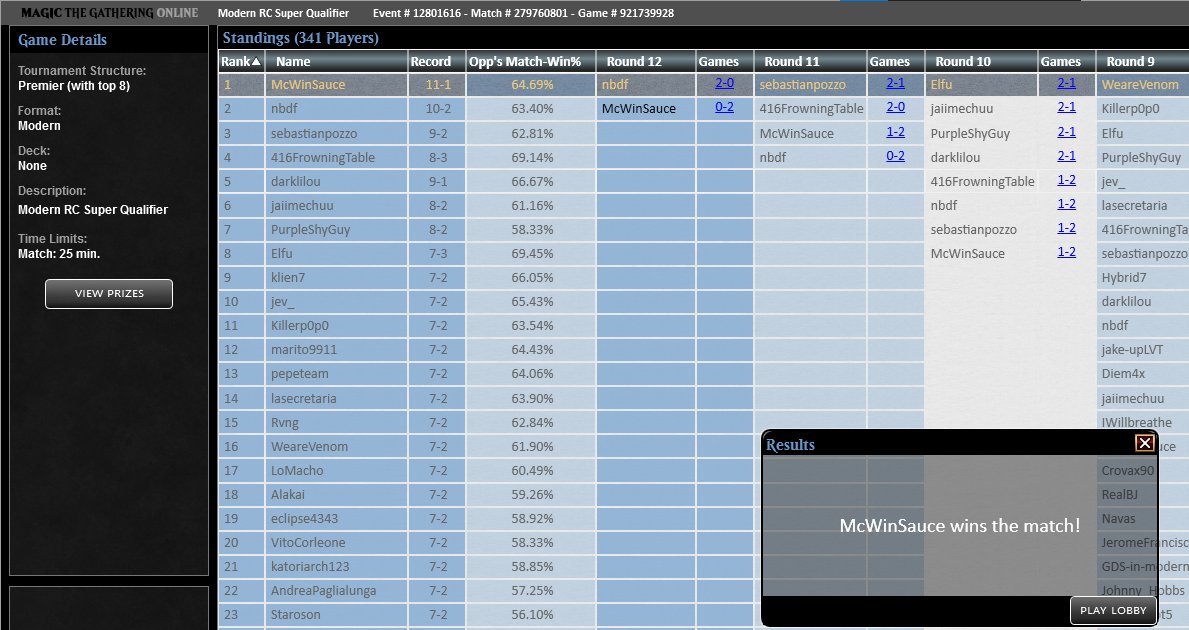Click the Magic The Gathering Online logo
The image size is (1189, 630).
point(109,13)
